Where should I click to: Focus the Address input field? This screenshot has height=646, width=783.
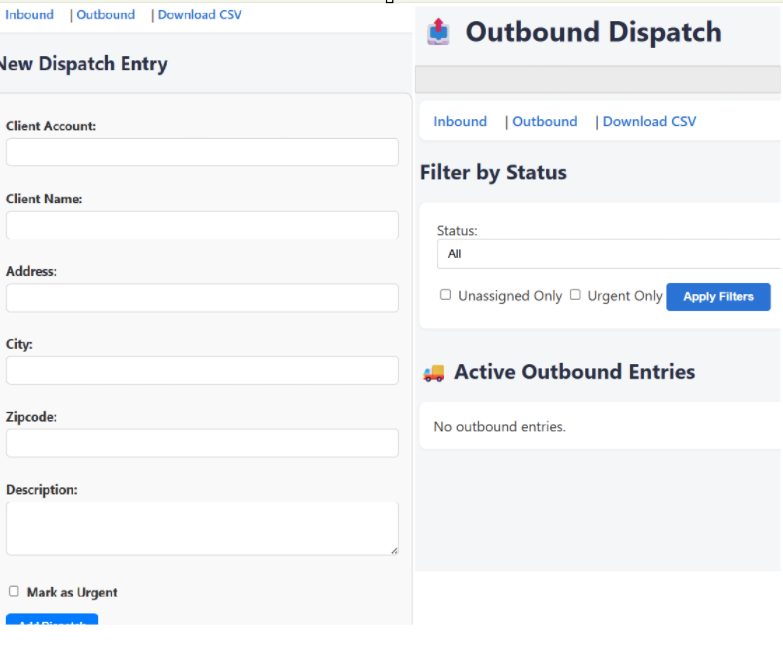point(202,298)
